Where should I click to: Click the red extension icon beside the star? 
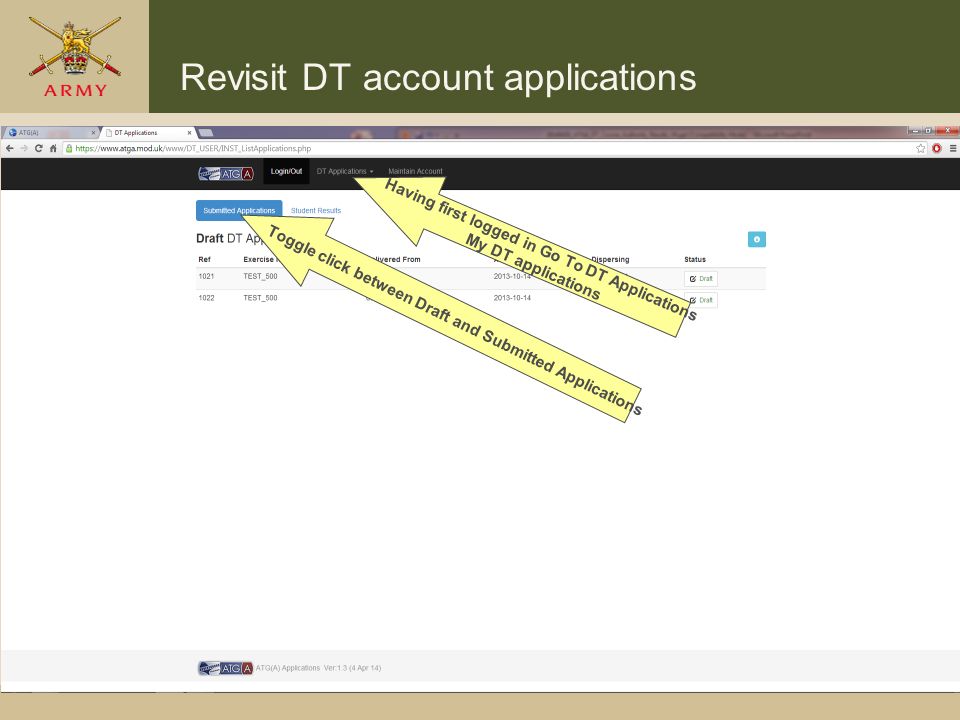pyautogui.click(x=937, y=148)
